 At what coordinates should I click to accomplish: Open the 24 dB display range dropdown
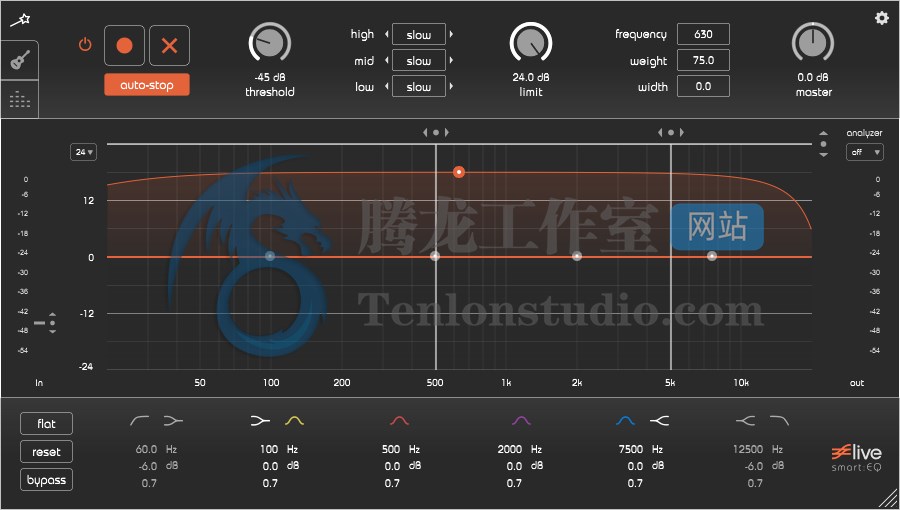click(x=84, y=152)
